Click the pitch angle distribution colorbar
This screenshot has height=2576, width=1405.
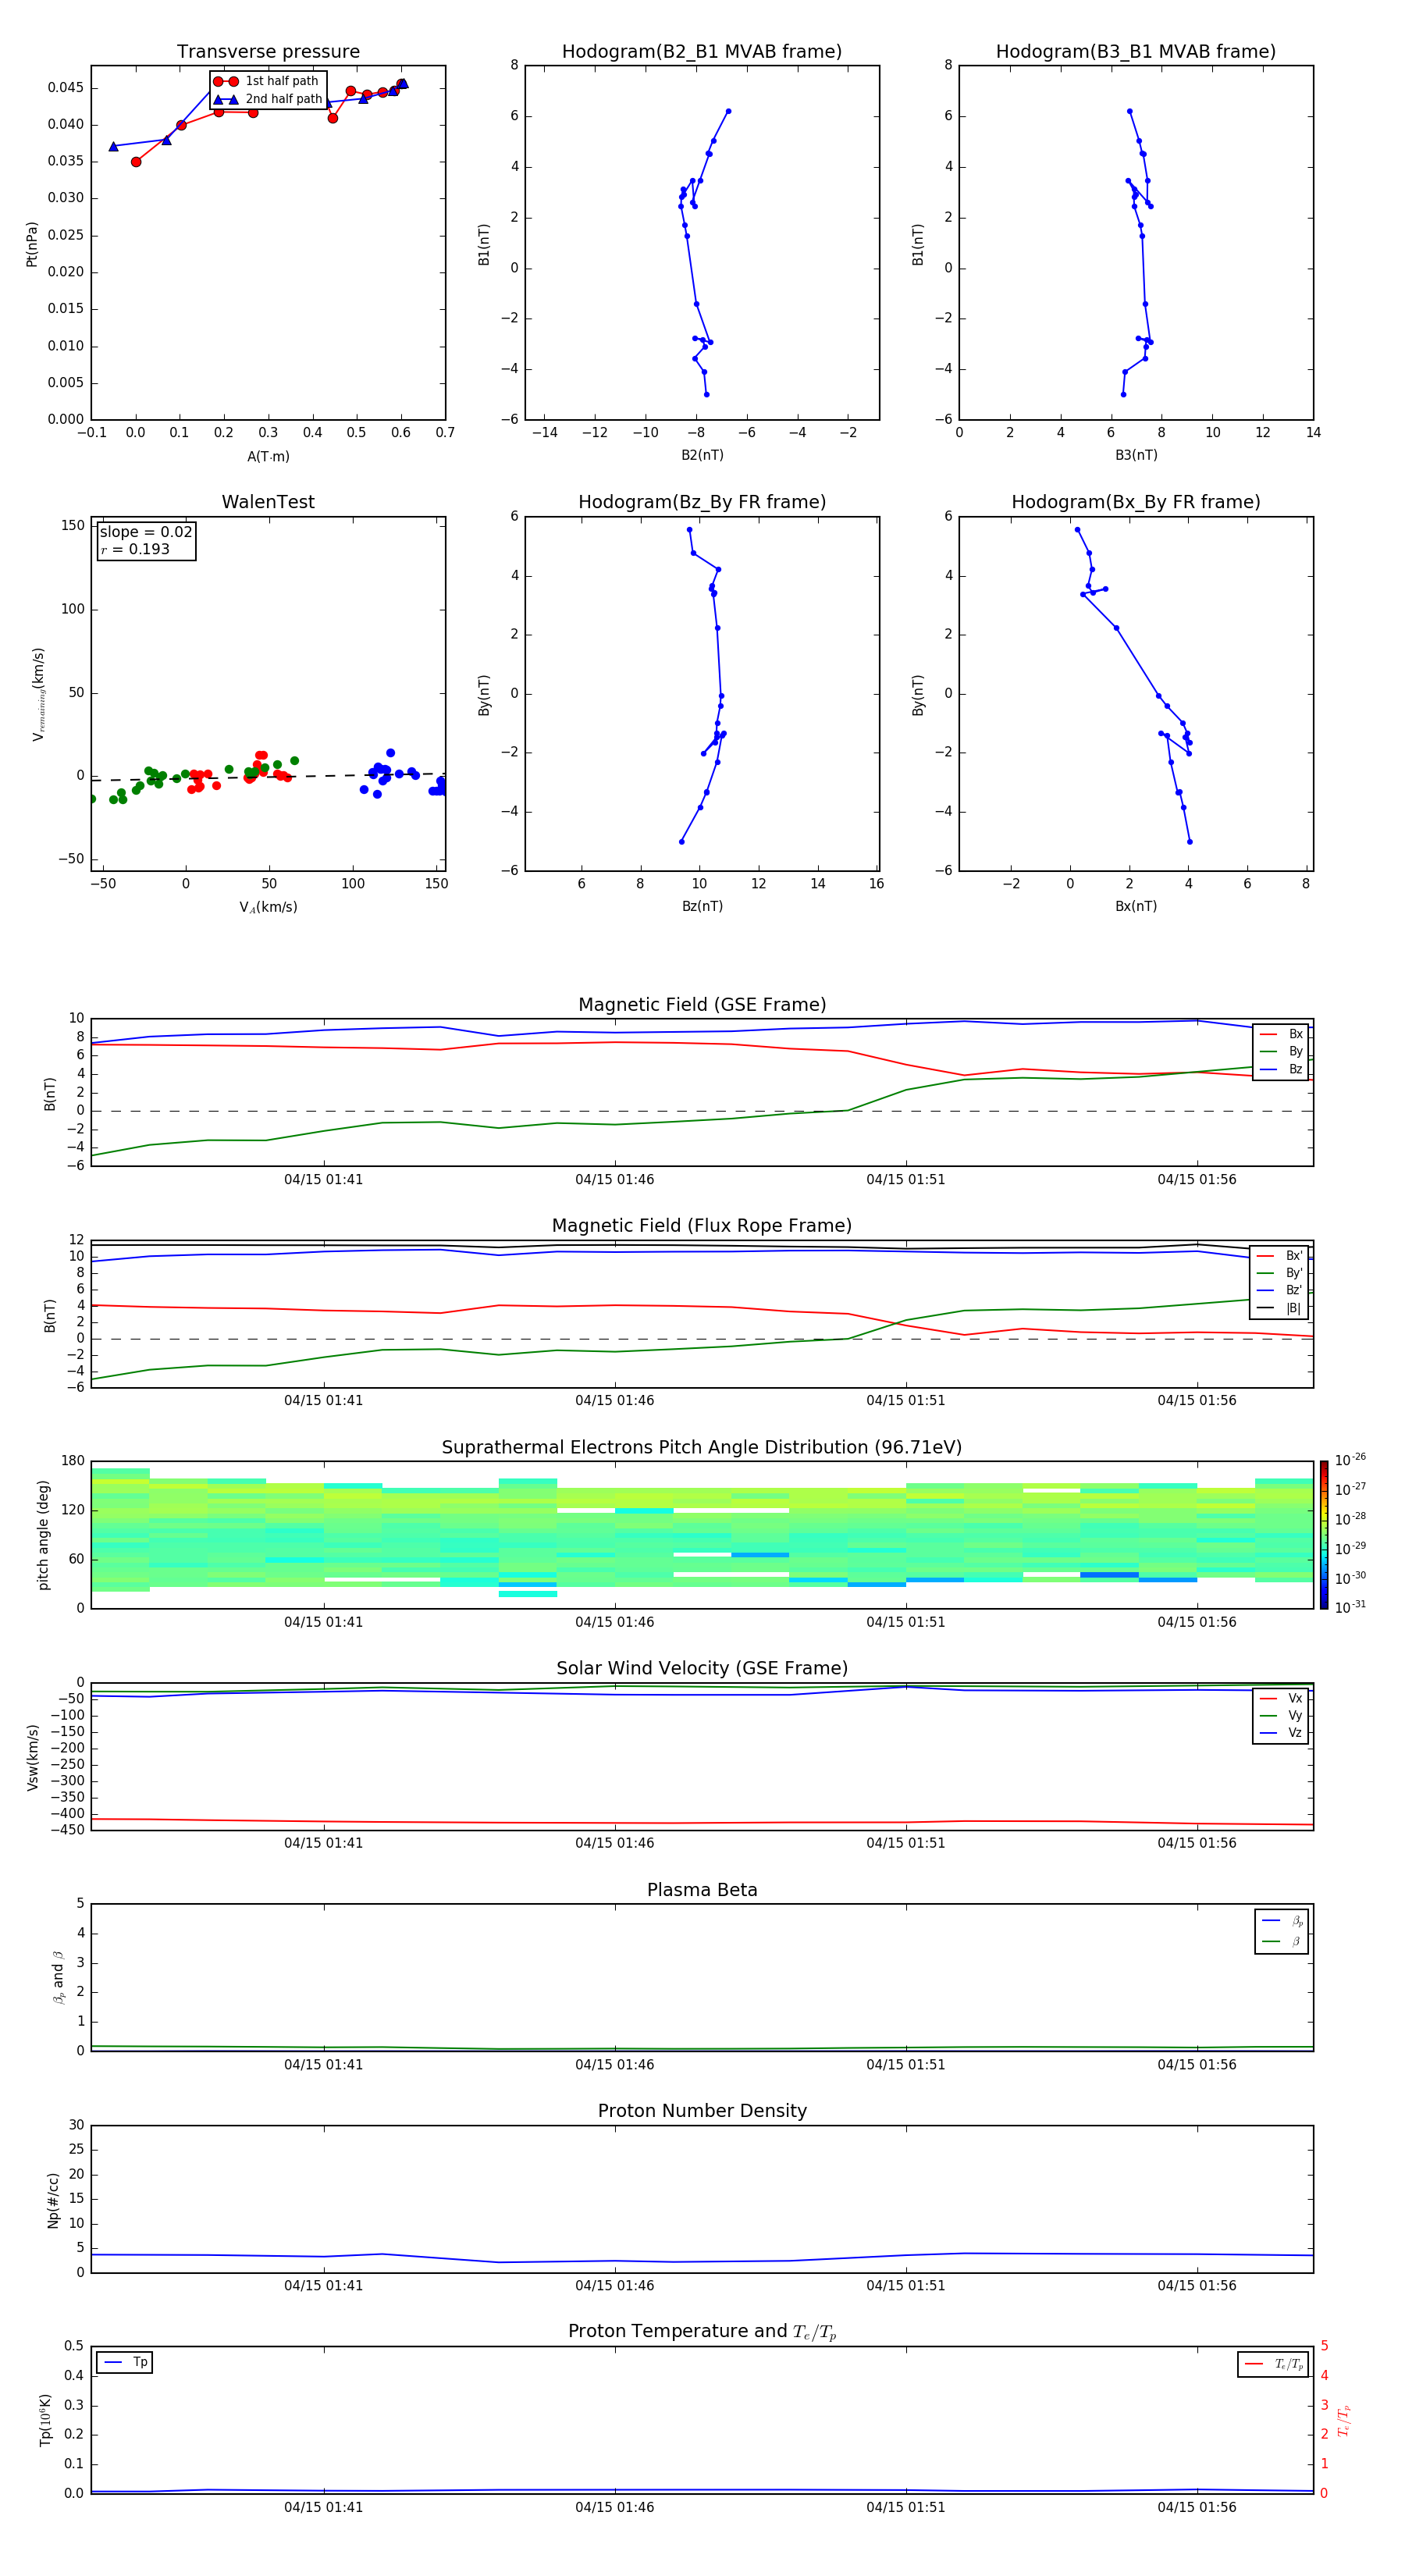(1323, 1534)
